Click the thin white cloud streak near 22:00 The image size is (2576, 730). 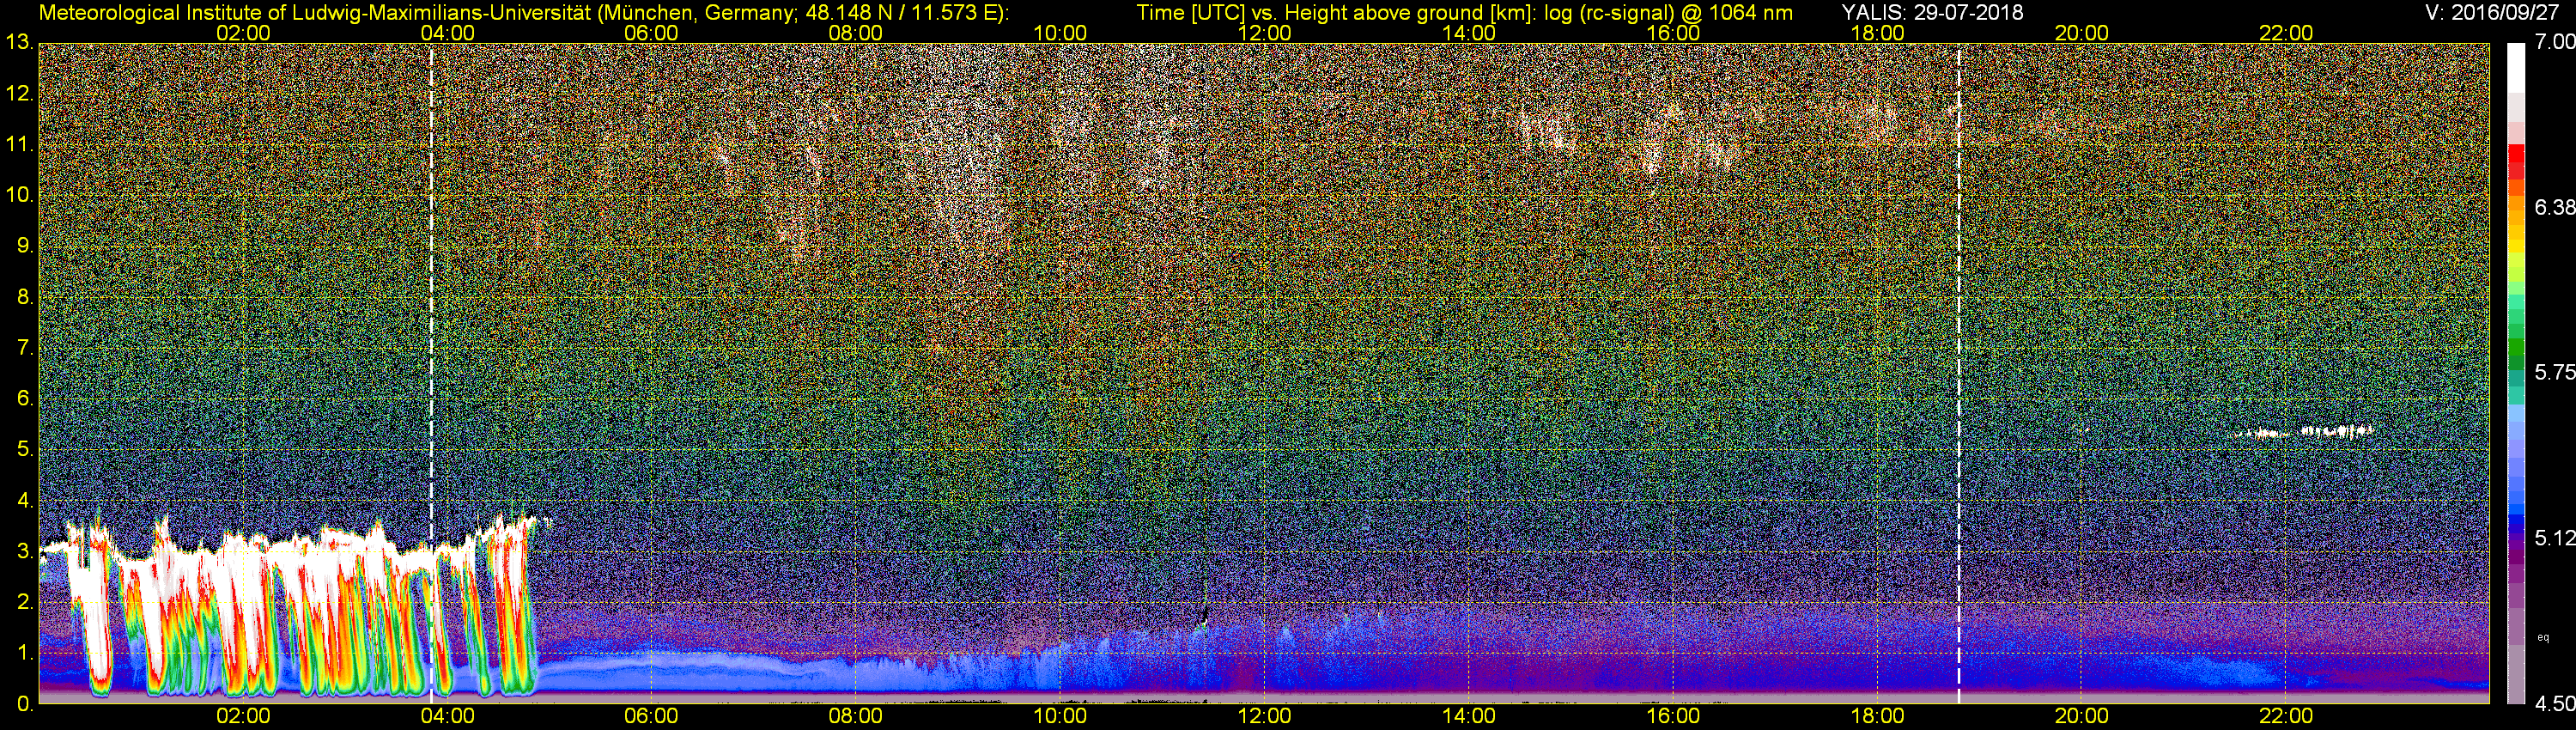click(2303, 432)
